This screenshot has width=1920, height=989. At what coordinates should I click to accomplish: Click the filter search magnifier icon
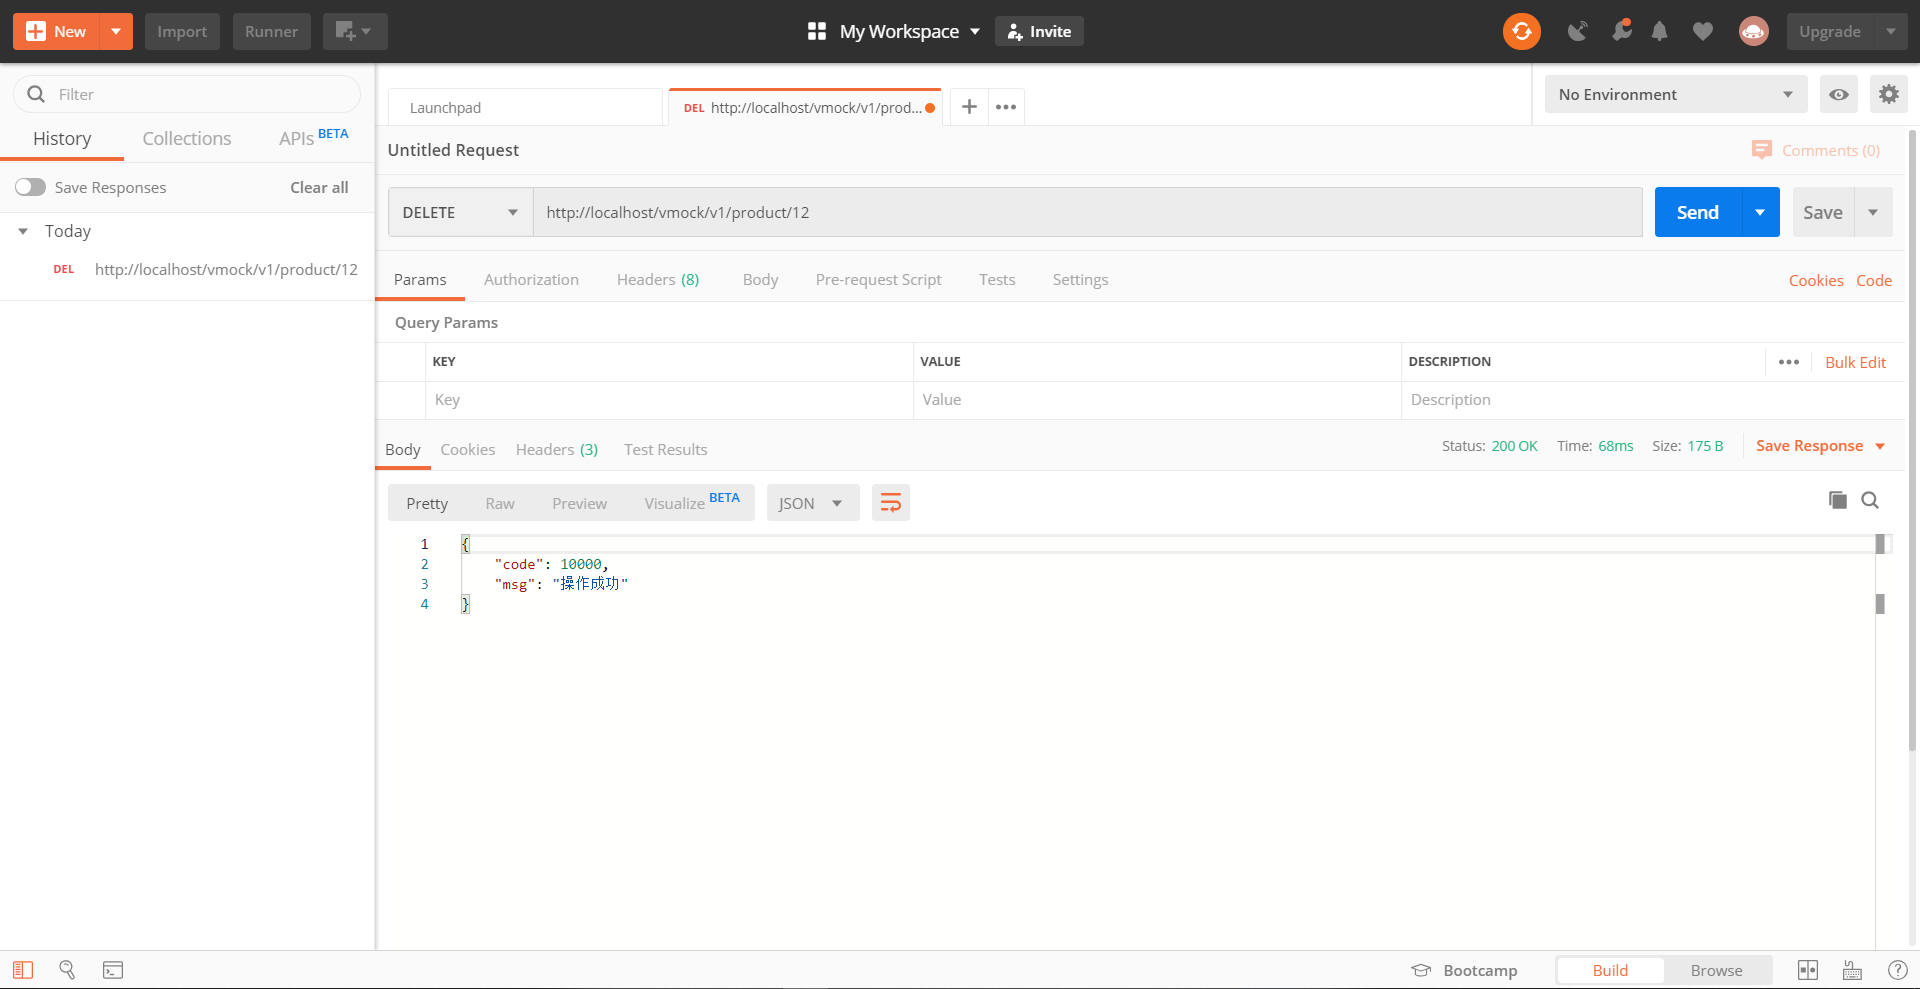[36, 94]
